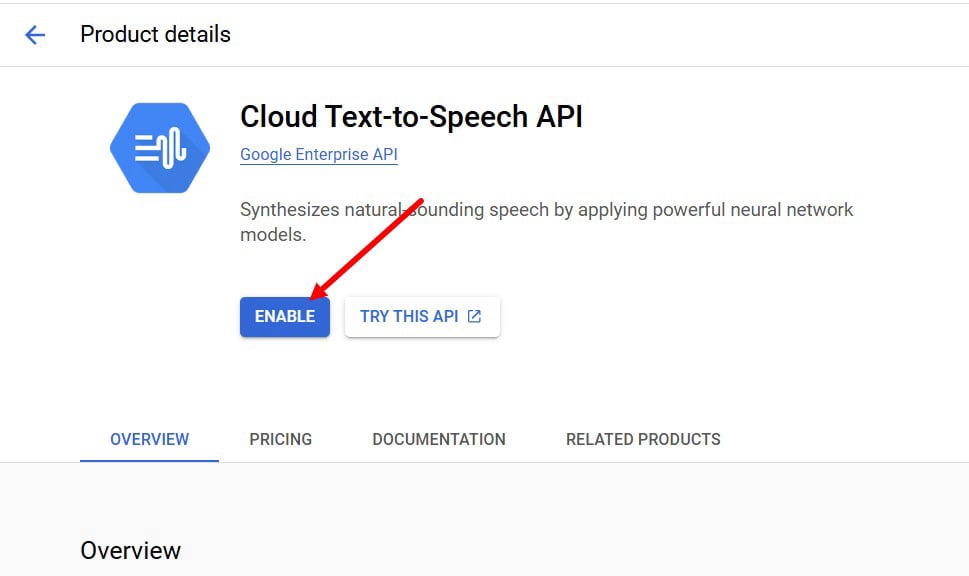Click the Text-to-Speech hexagon logo
Image resolution: width=969 pixels, height=576 pixels.
click(x=160, y=148)
